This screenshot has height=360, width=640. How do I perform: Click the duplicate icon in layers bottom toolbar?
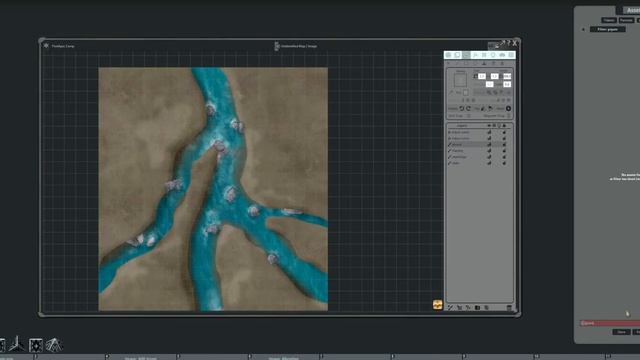pyautogui.click(x=487, y=307)
